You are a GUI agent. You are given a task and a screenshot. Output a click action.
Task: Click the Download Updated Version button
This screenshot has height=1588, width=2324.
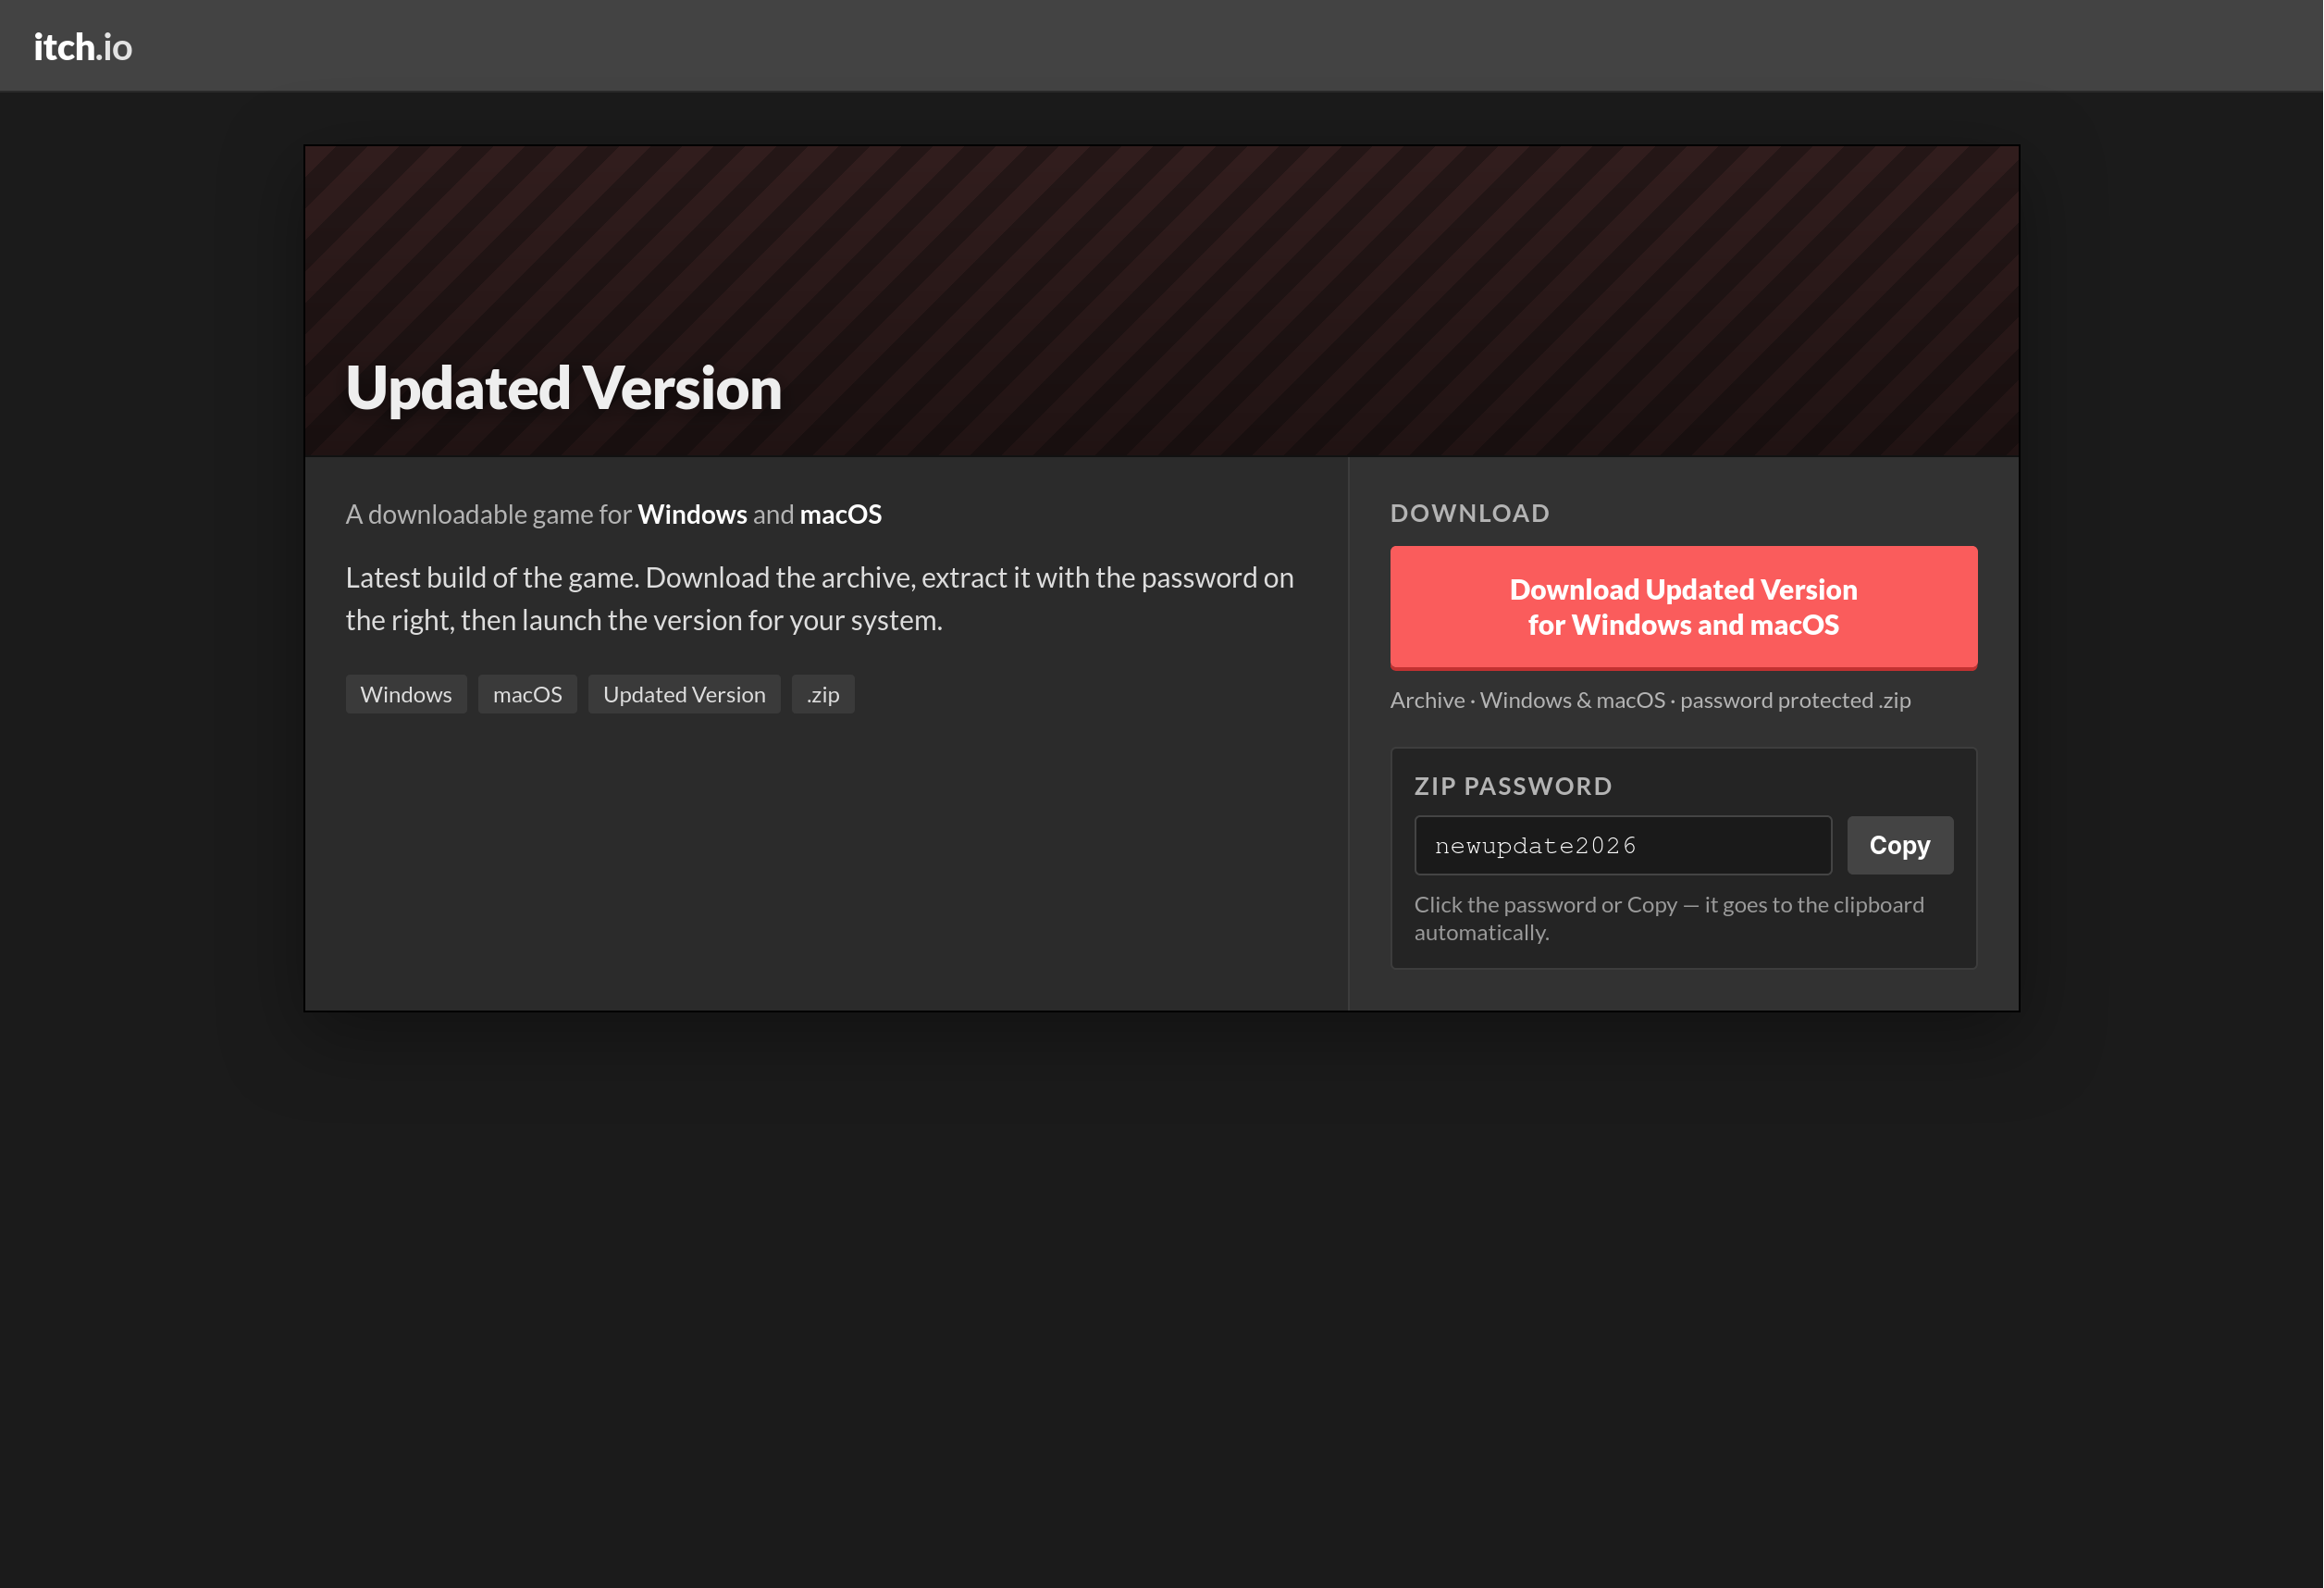[1683, 607]
